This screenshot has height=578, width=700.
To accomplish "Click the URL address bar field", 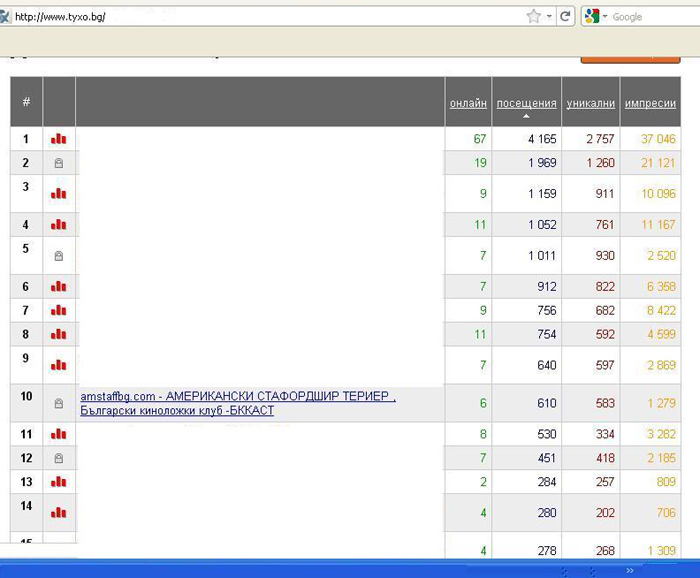I will [x=268, y=17].
